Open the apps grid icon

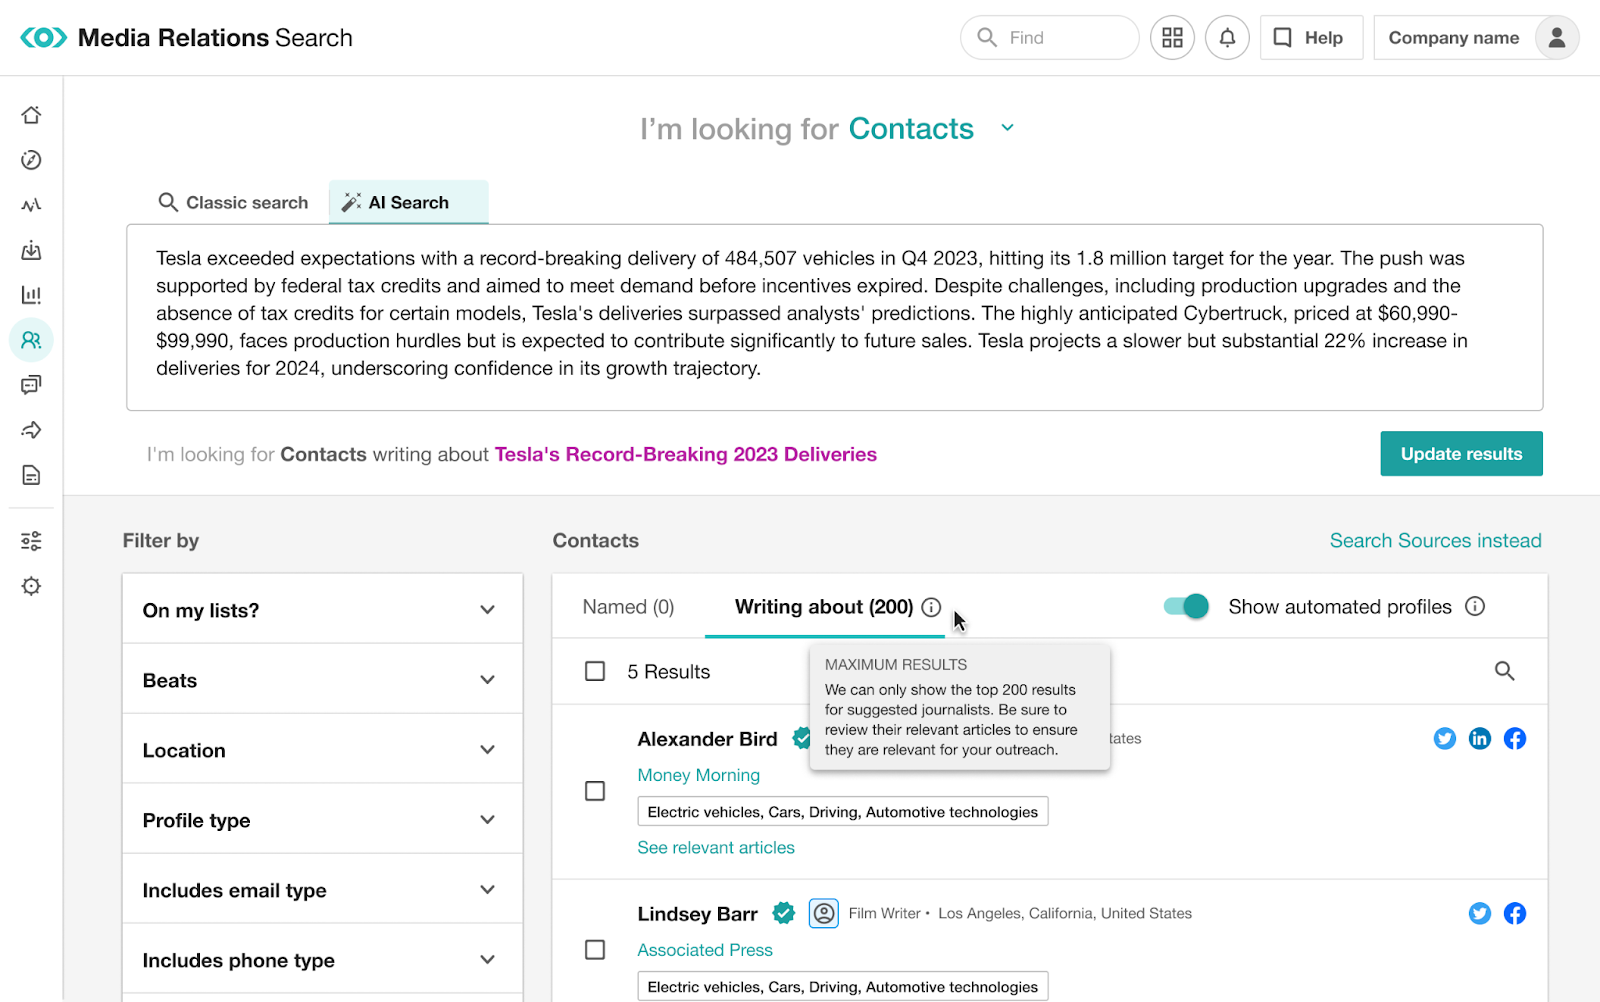(x=1172, y=38)
